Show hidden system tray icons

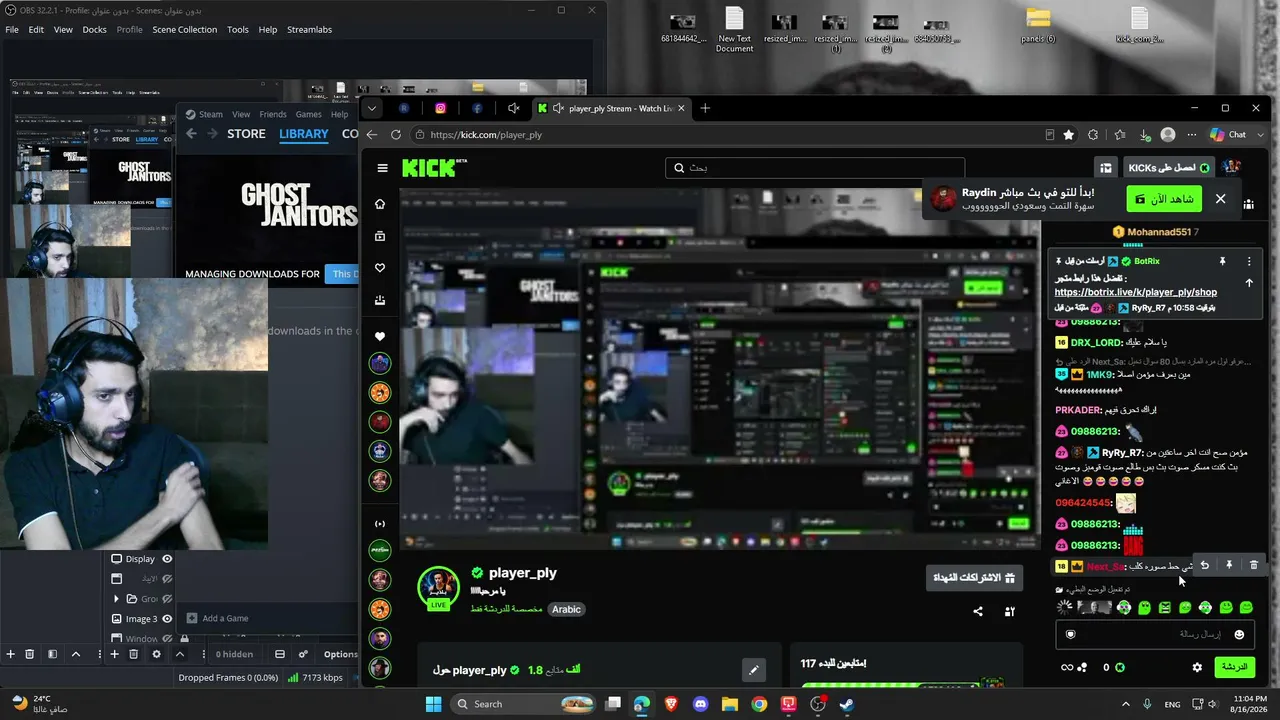tap(1125, 704)
